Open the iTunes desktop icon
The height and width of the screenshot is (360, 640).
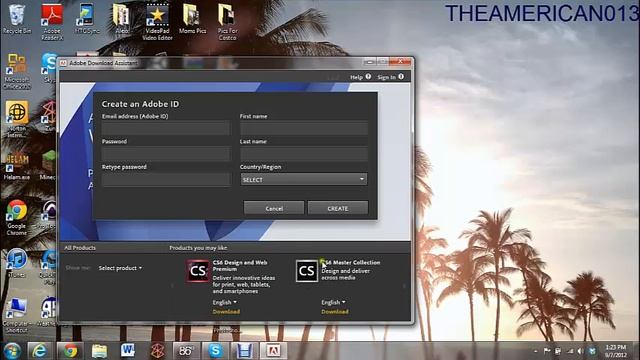pos(17,263)
